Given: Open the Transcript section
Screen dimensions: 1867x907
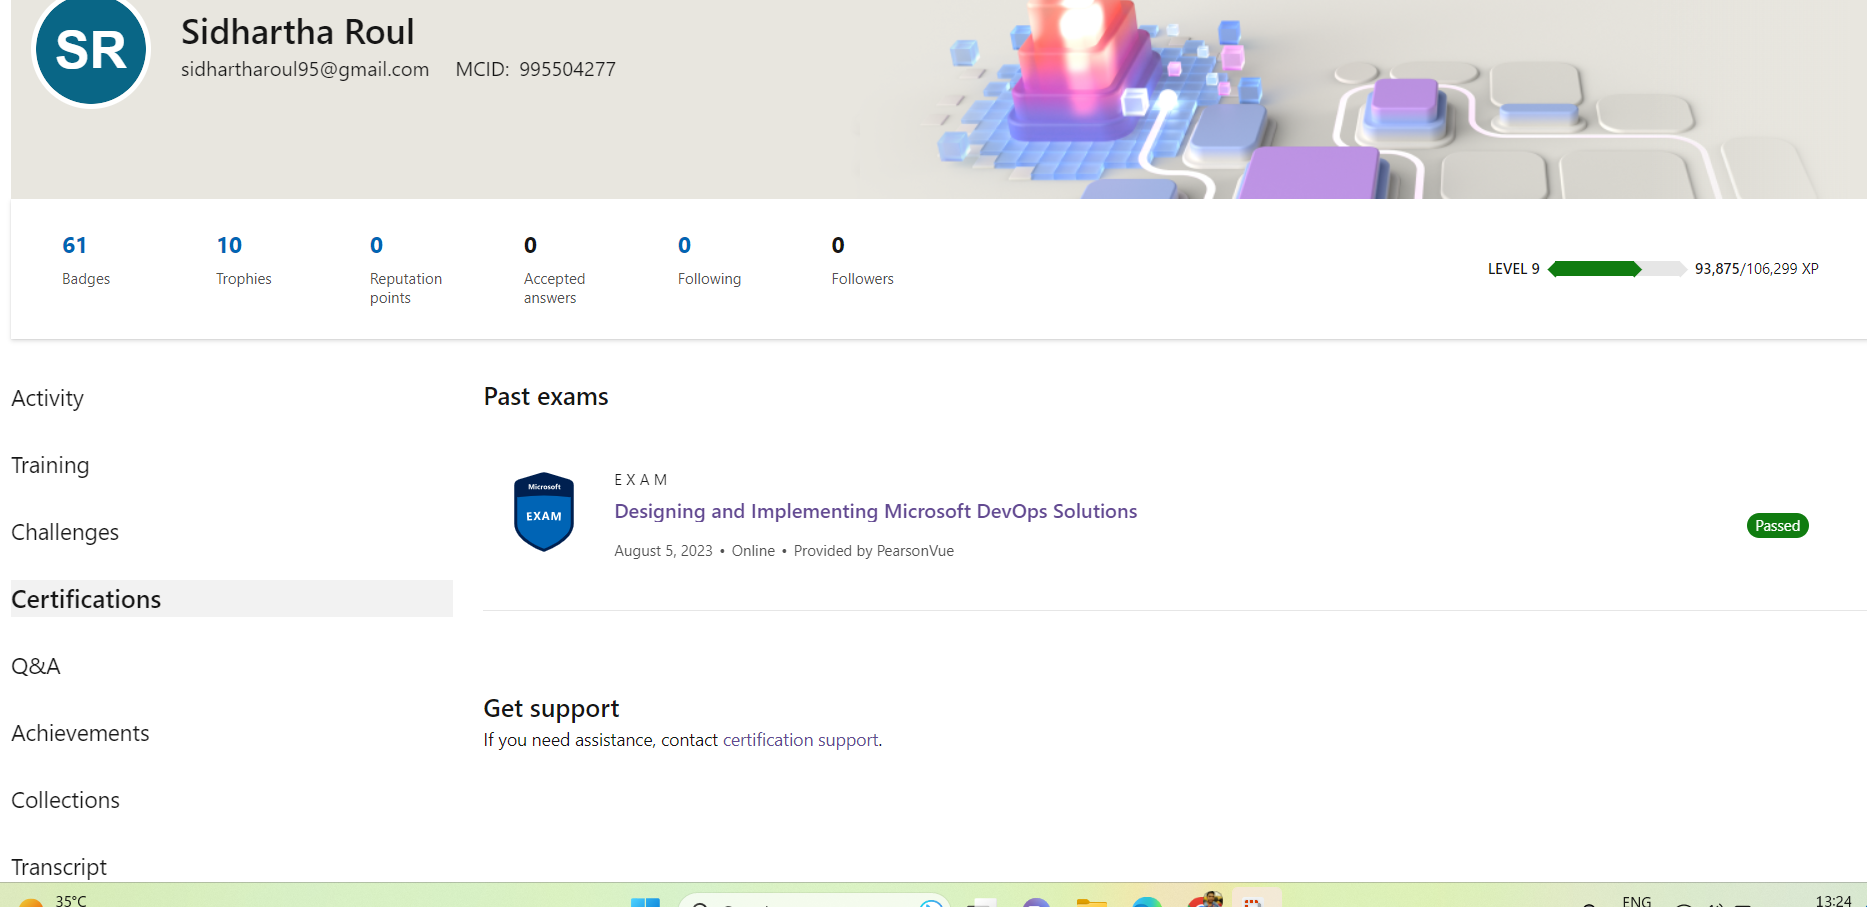Looking at the screenshot, I should pyautogui.click(x=59, y=867).
